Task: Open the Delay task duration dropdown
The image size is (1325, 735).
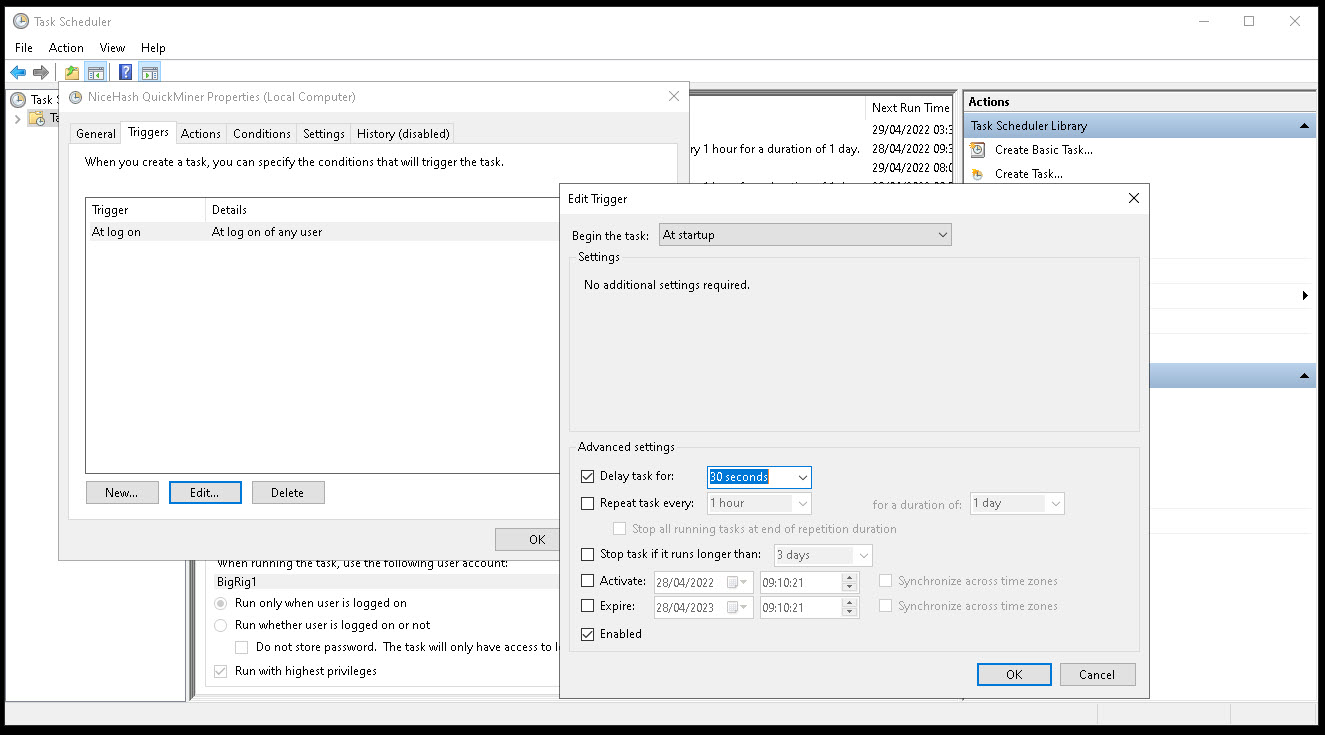Action: (x=801, y=476)
